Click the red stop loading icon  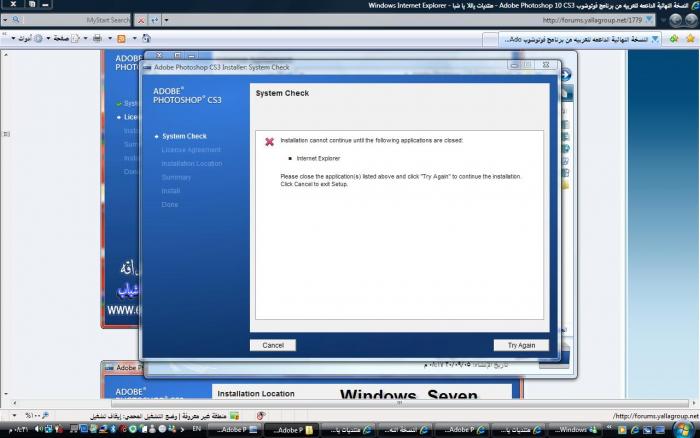coord(141,19)
